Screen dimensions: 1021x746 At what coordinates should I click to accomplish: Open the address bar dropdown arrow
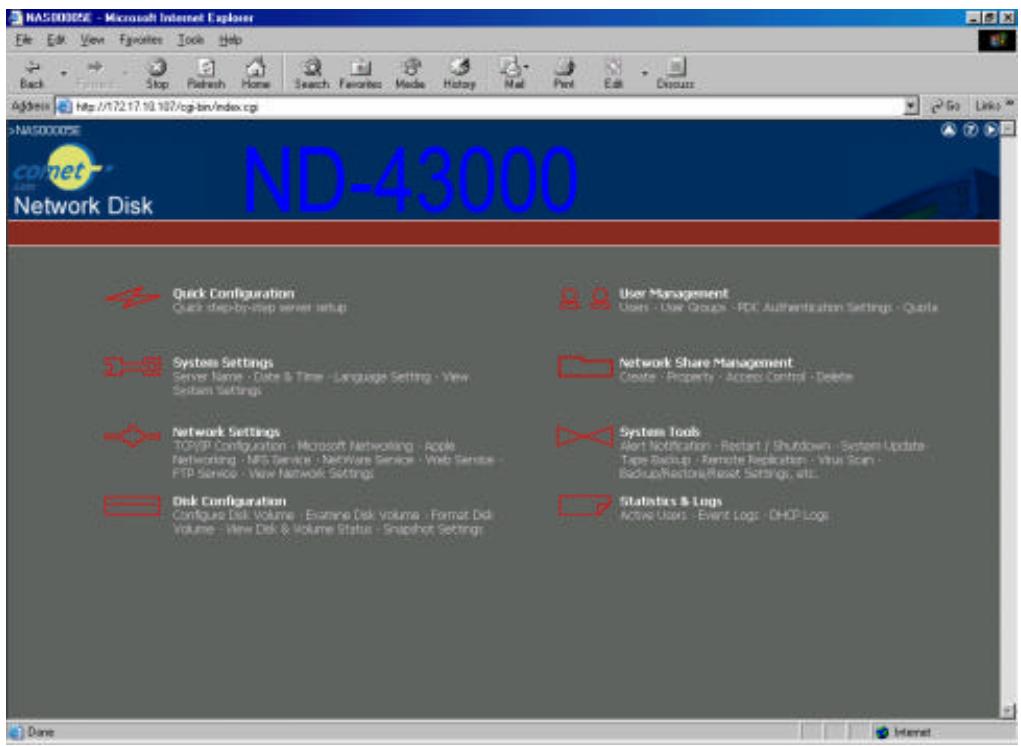912,106
